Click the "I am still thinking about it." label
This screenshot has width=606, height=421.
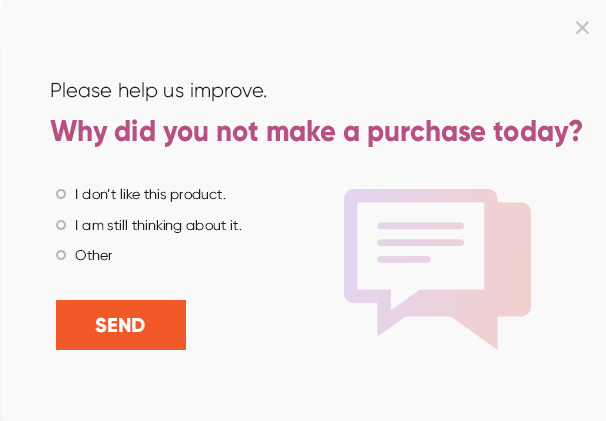[158, 225]
